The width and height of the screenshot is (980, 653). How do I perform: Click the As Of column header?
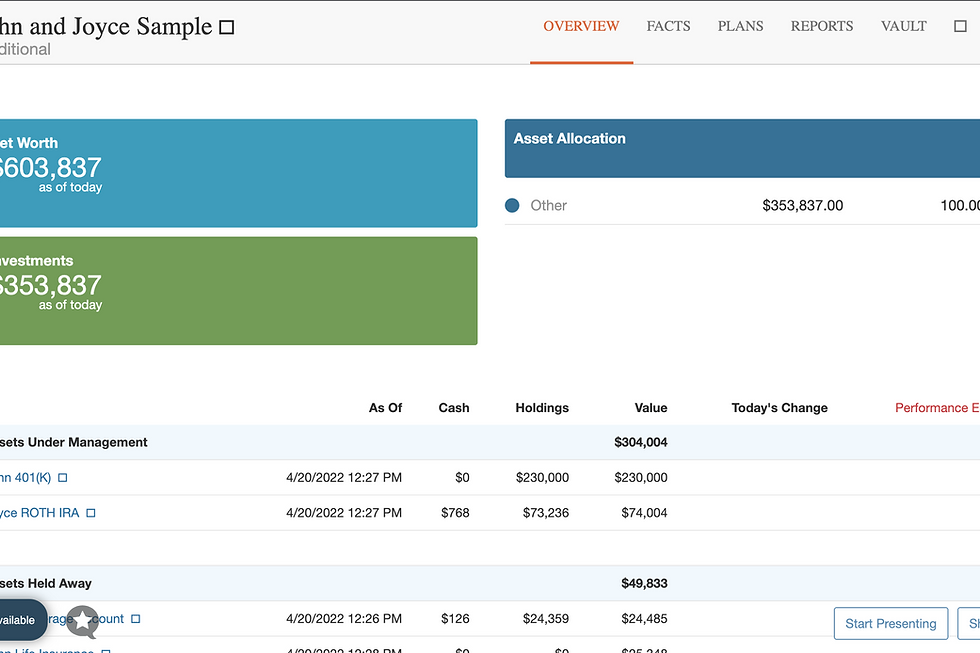point(385,408)
